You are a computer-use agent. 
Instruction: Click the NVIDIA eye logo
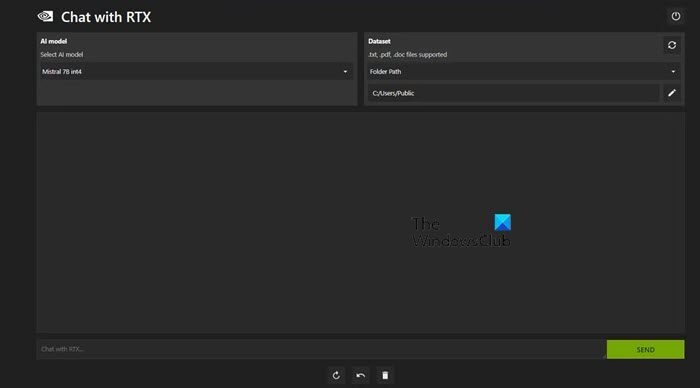[x=45, y=17]
